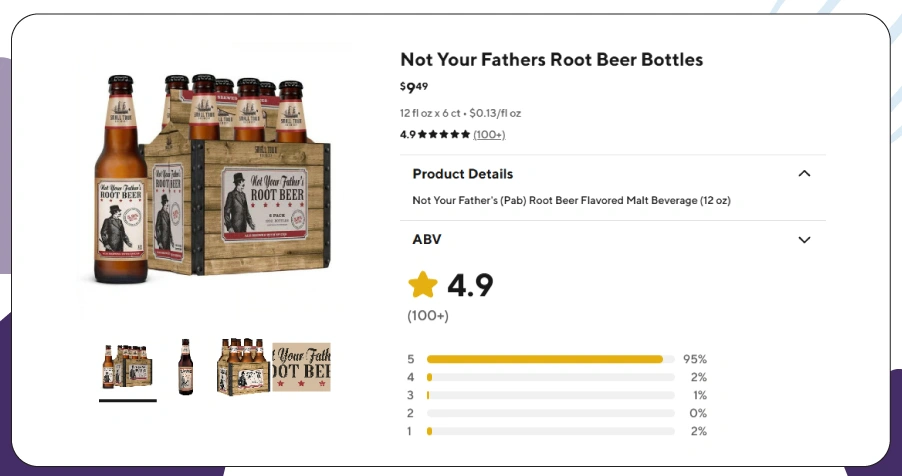This screenshot has width=902, height=476.
Task: Click the 1-star rating bar
Action: click(x=550, y=431)
